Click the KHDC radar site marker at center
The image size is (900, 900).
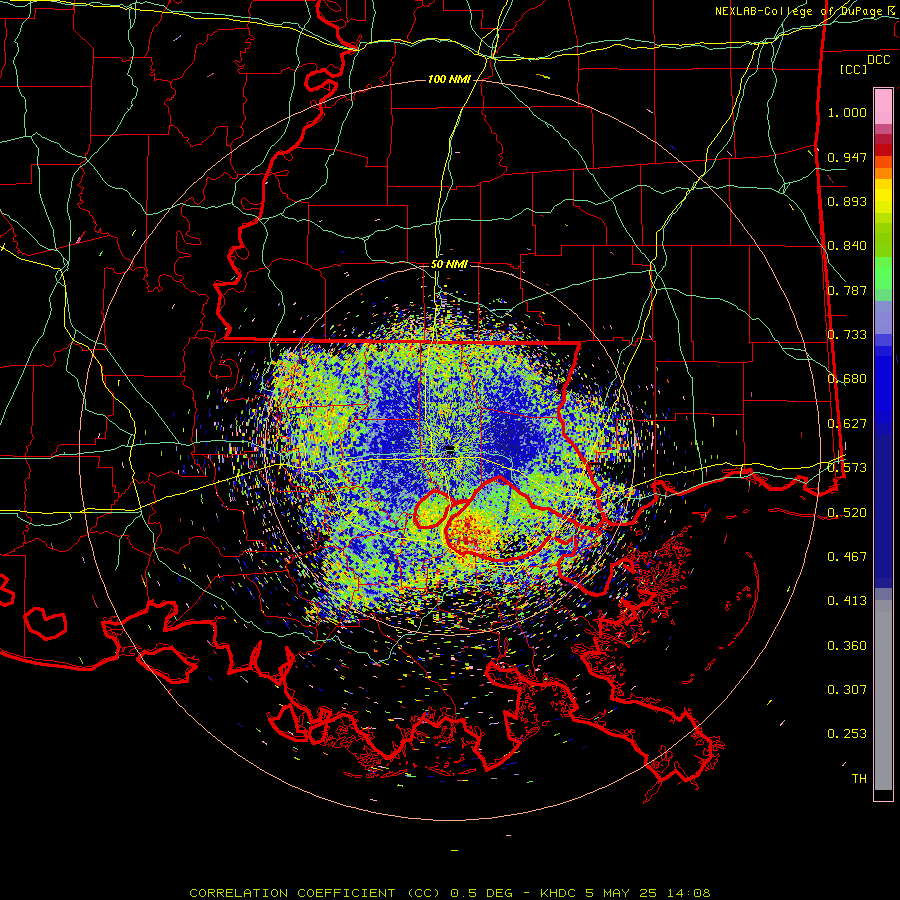click(x=450, y=450)
